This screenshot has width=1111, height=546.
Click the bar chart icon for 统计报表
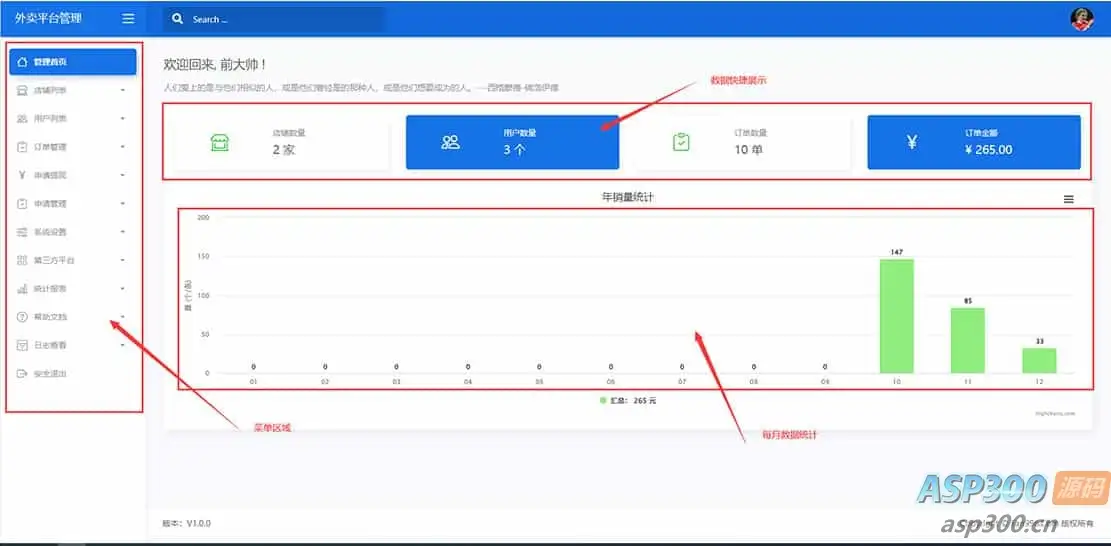[x=22, y=289]
